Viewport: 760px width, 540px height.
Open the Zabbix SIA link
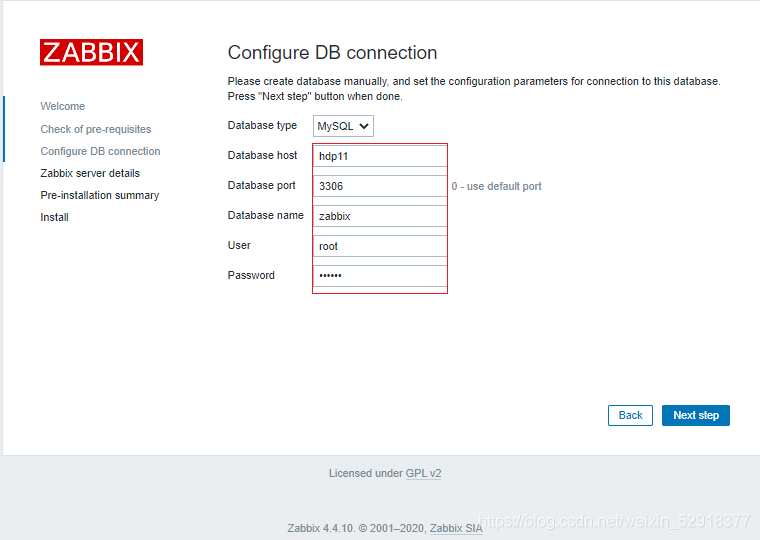point(456,528)
